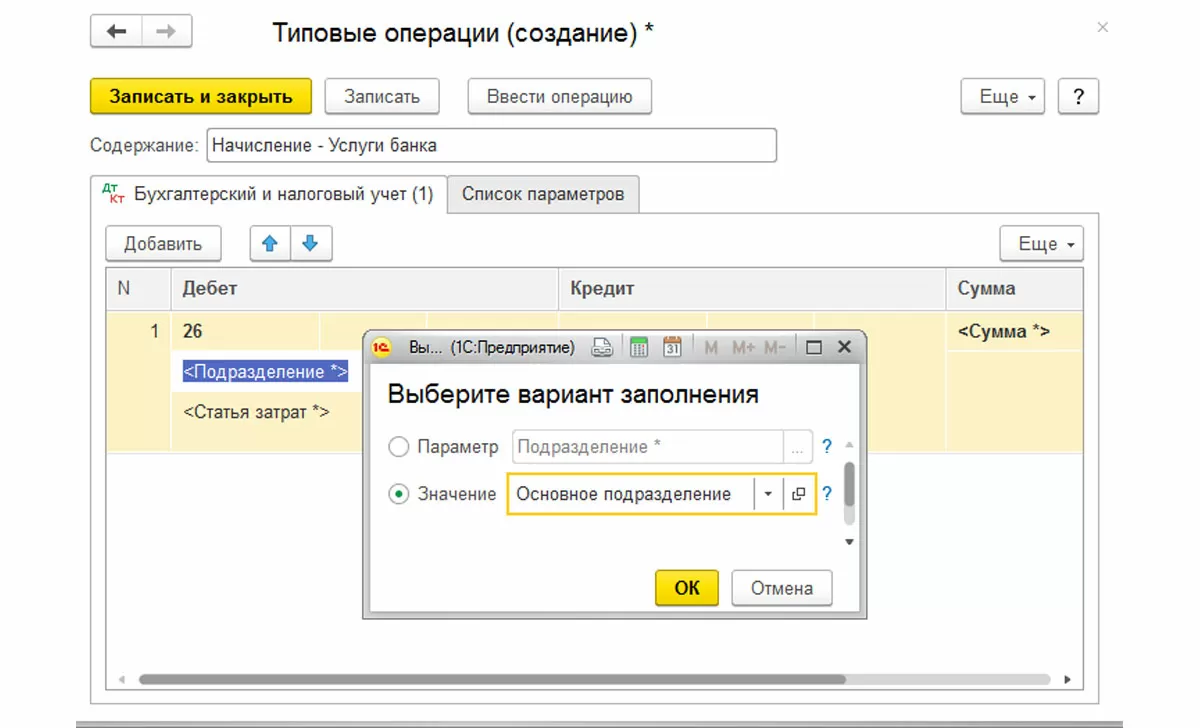Move row up with blue up arrow

[x=270, y=243]
